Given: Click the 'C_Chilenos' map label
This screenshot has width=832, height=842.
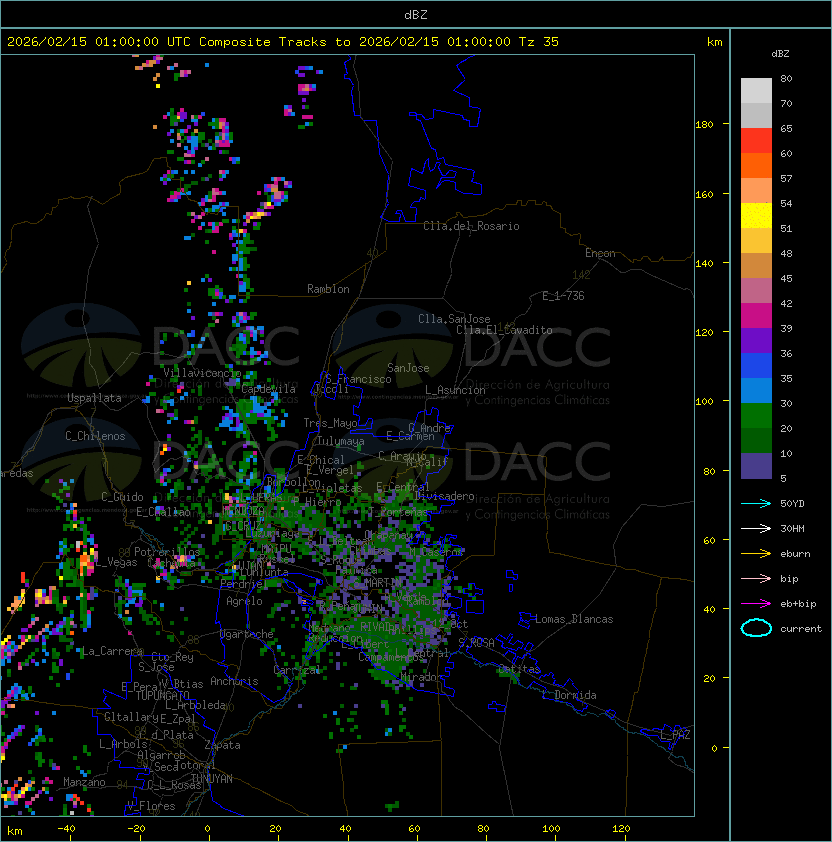Looking at the screenshot, I should [95, 436].
